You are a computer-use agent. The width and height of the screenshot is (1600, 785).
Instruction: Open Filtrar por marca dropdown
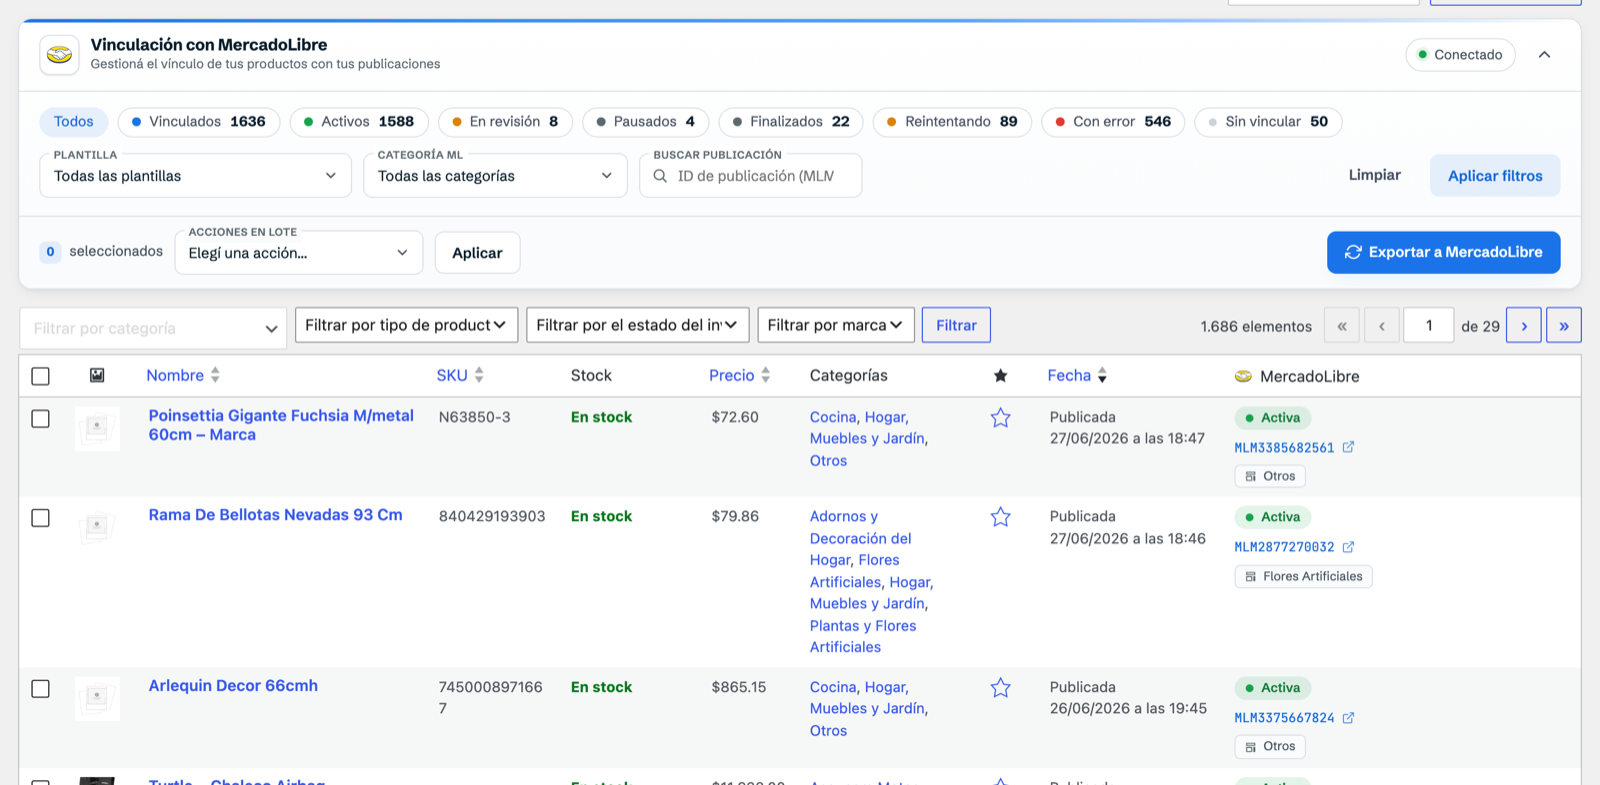836,325
